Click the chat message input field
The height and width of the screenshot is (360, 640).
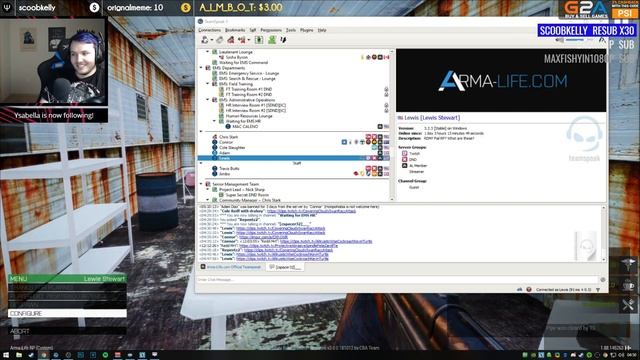tap(397, 280)
